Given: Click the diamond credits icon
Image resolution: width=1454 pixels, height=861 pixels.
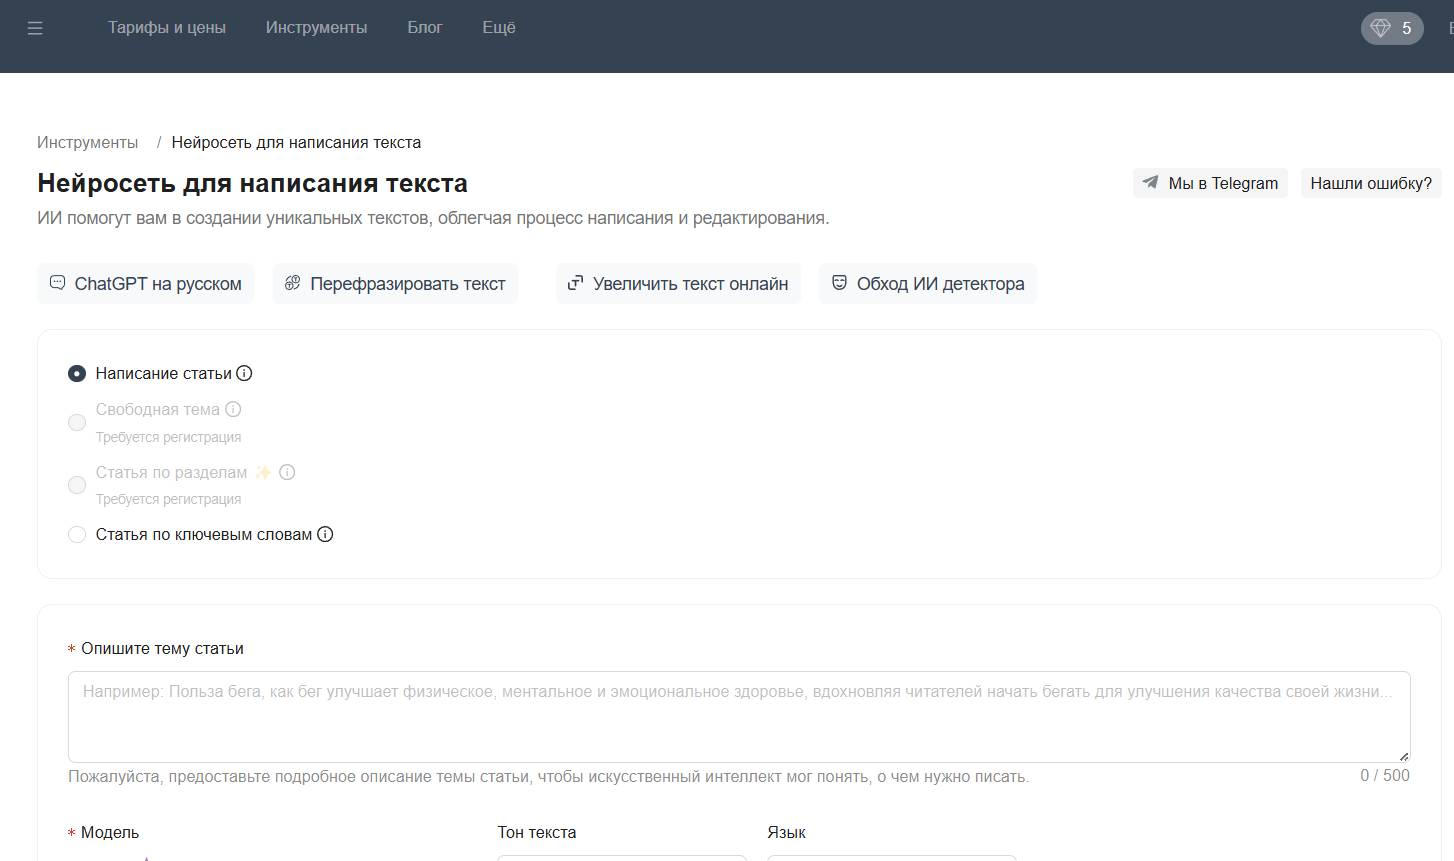Looking at the screenshot, I should coord(1381,28).
